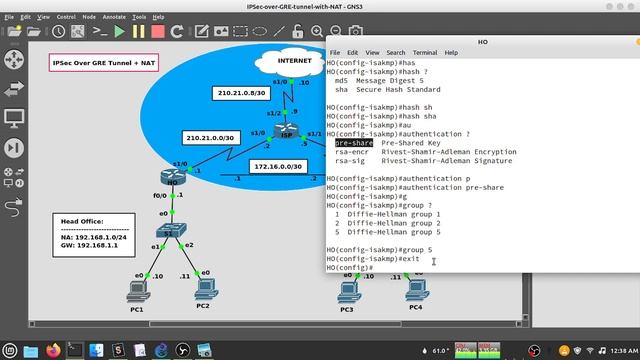Zoom out the topology canvas
This screenshot has width=640, height=360.
[x=336, y=31]
